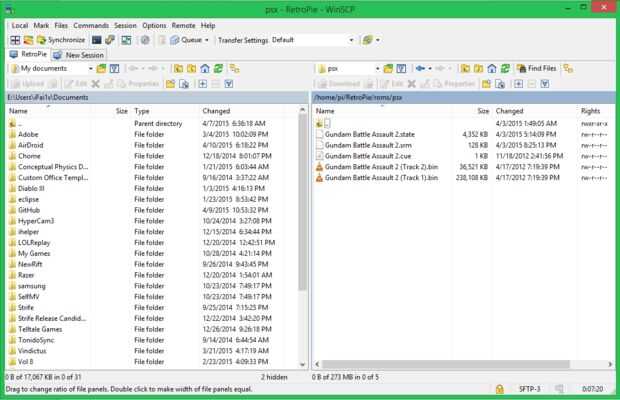Click the 2 hidden status text
This screenshot has height=400, width=620.
[274, 377]
